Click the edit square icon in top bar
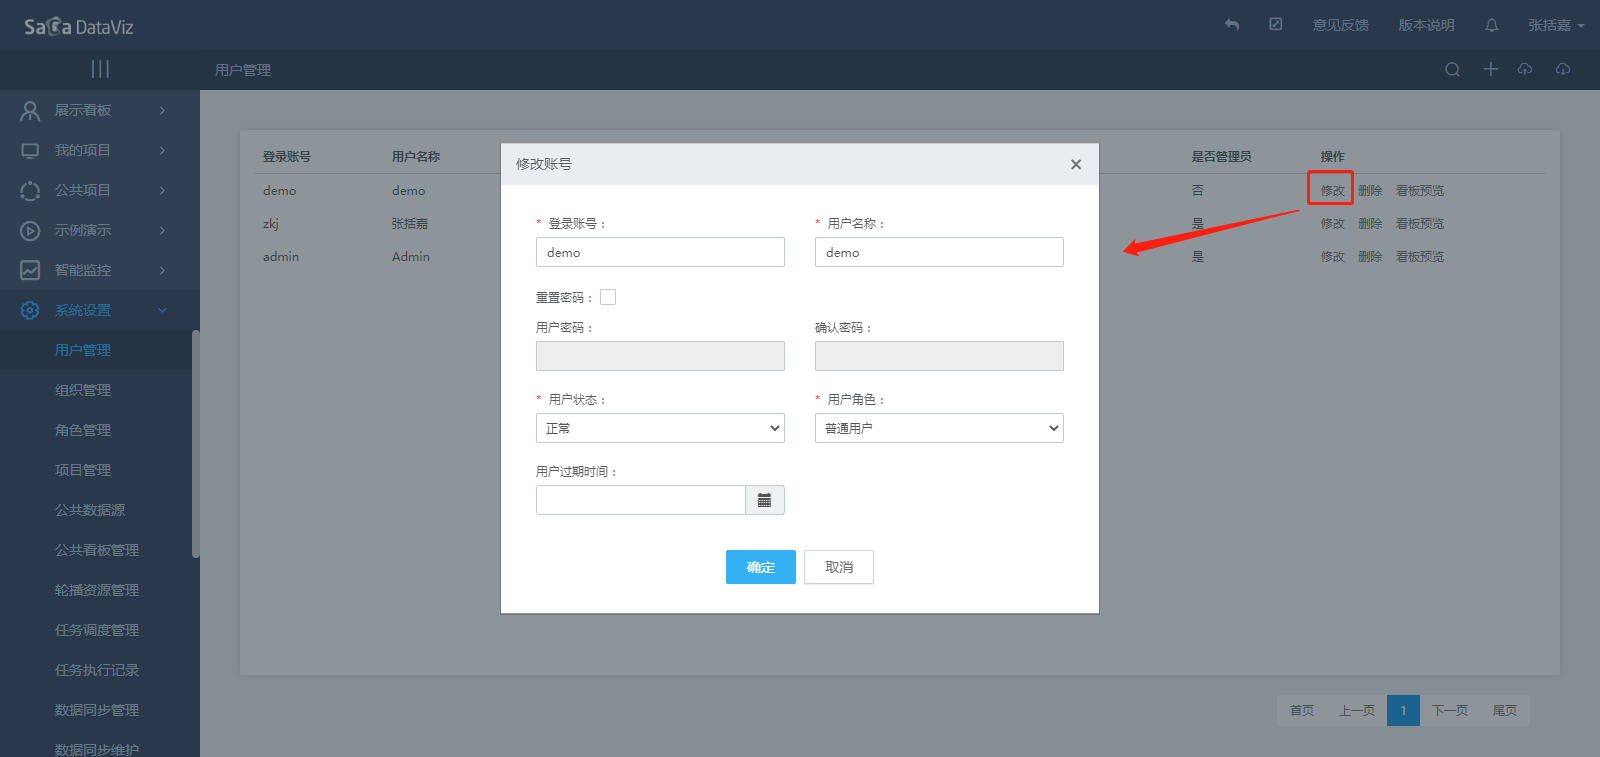 click(x=1276, y=24)
